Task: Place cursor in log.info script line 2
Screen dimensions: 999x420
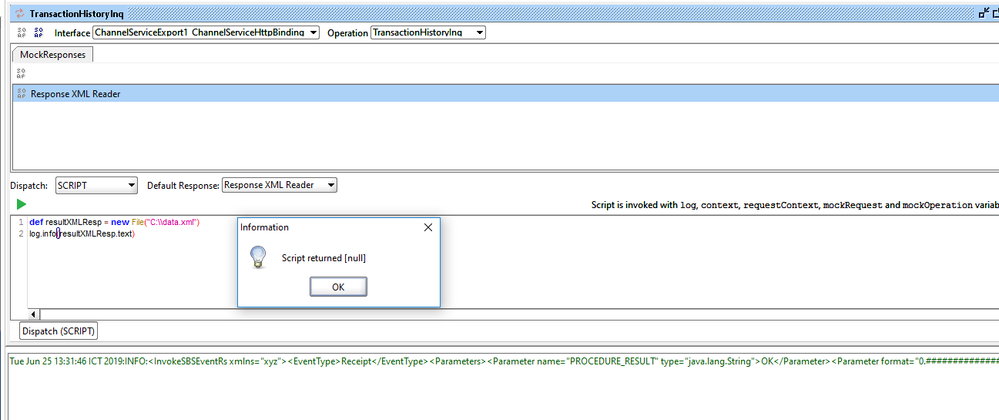Action: [82, 234]
